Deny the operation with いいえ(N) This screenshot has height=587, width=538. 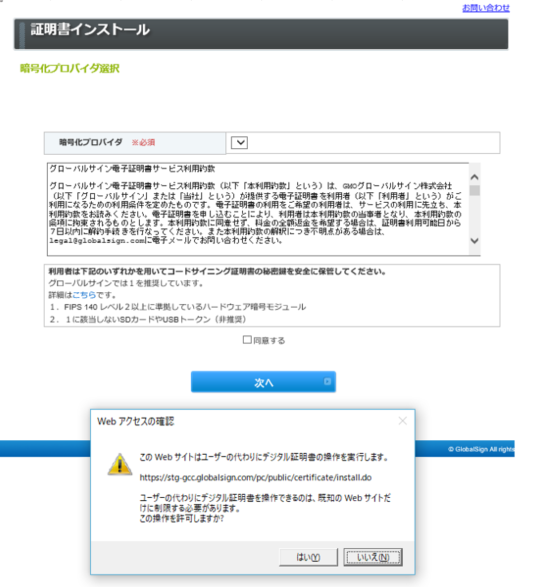[x=373, y=557]
